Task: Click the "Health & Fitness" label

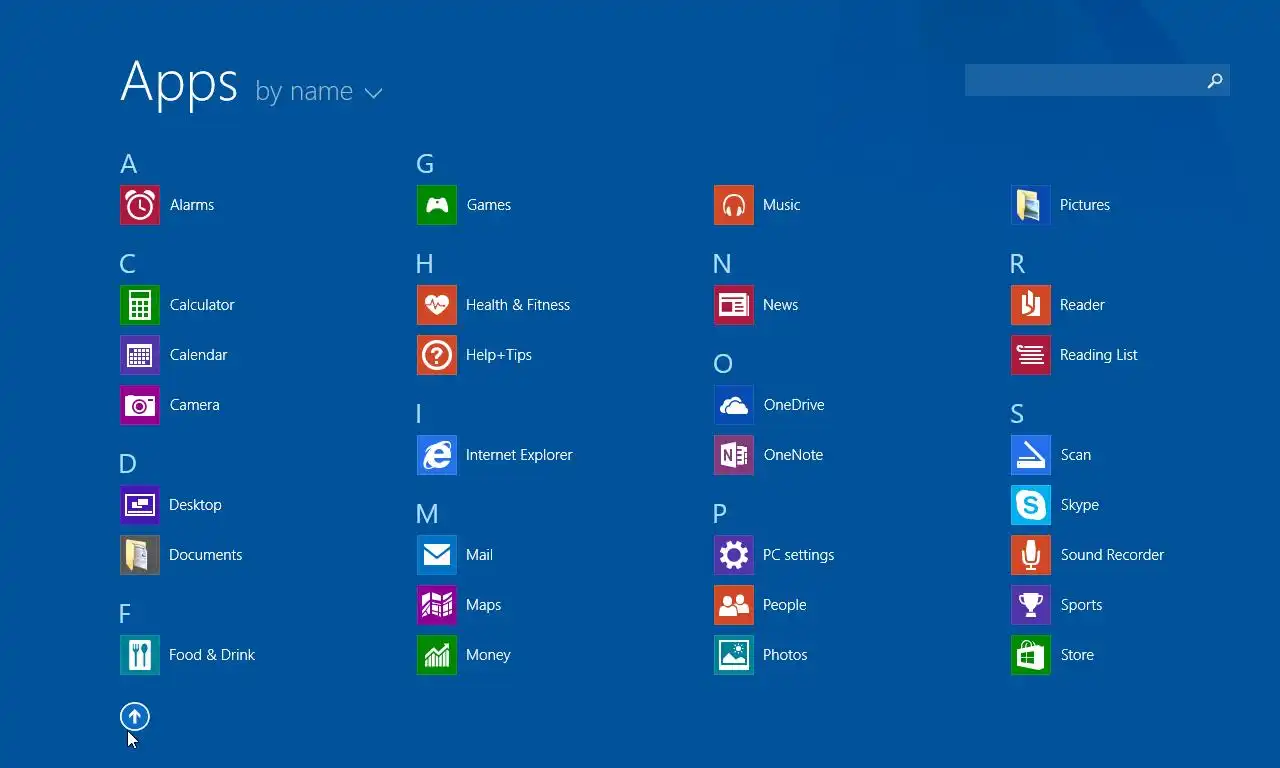Action: 518,305
